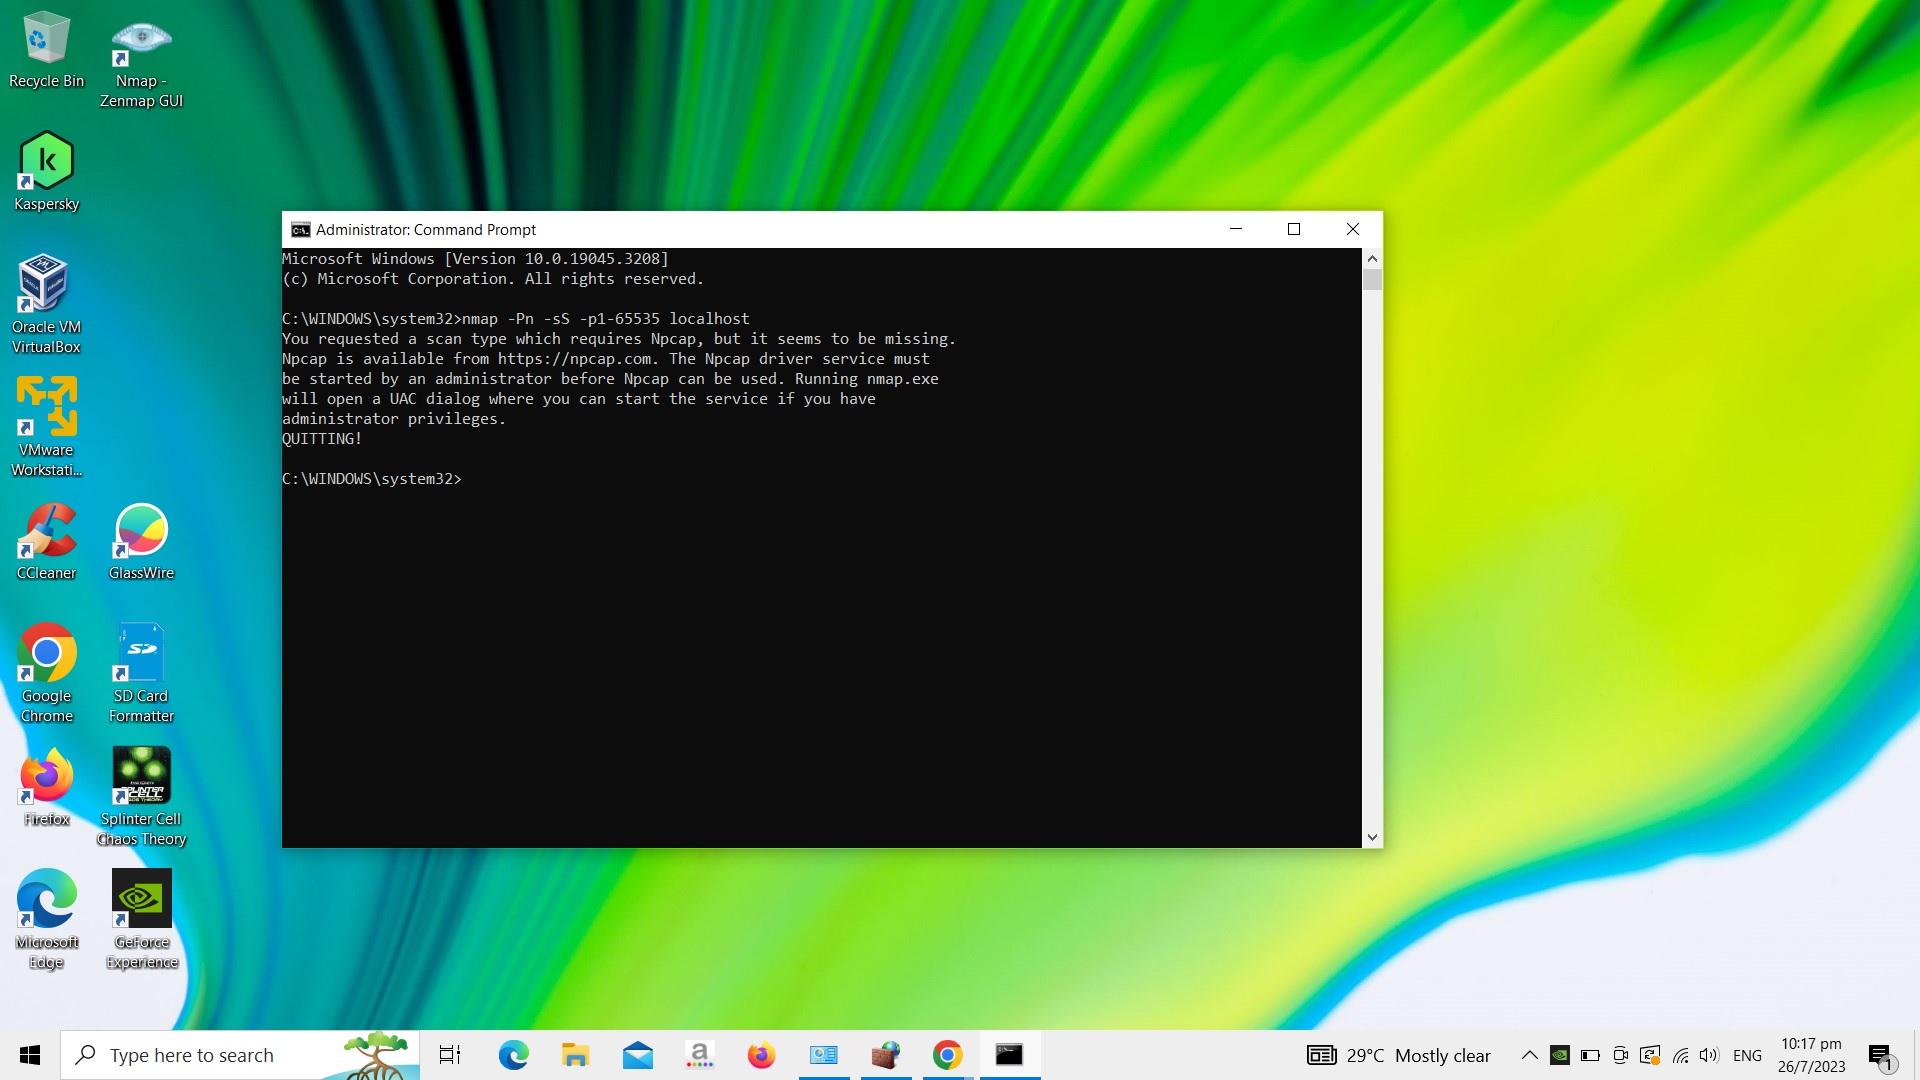Show hidden system tray icons
Screen dimensions: 1920x1080
click(x=1529, y=1055)
